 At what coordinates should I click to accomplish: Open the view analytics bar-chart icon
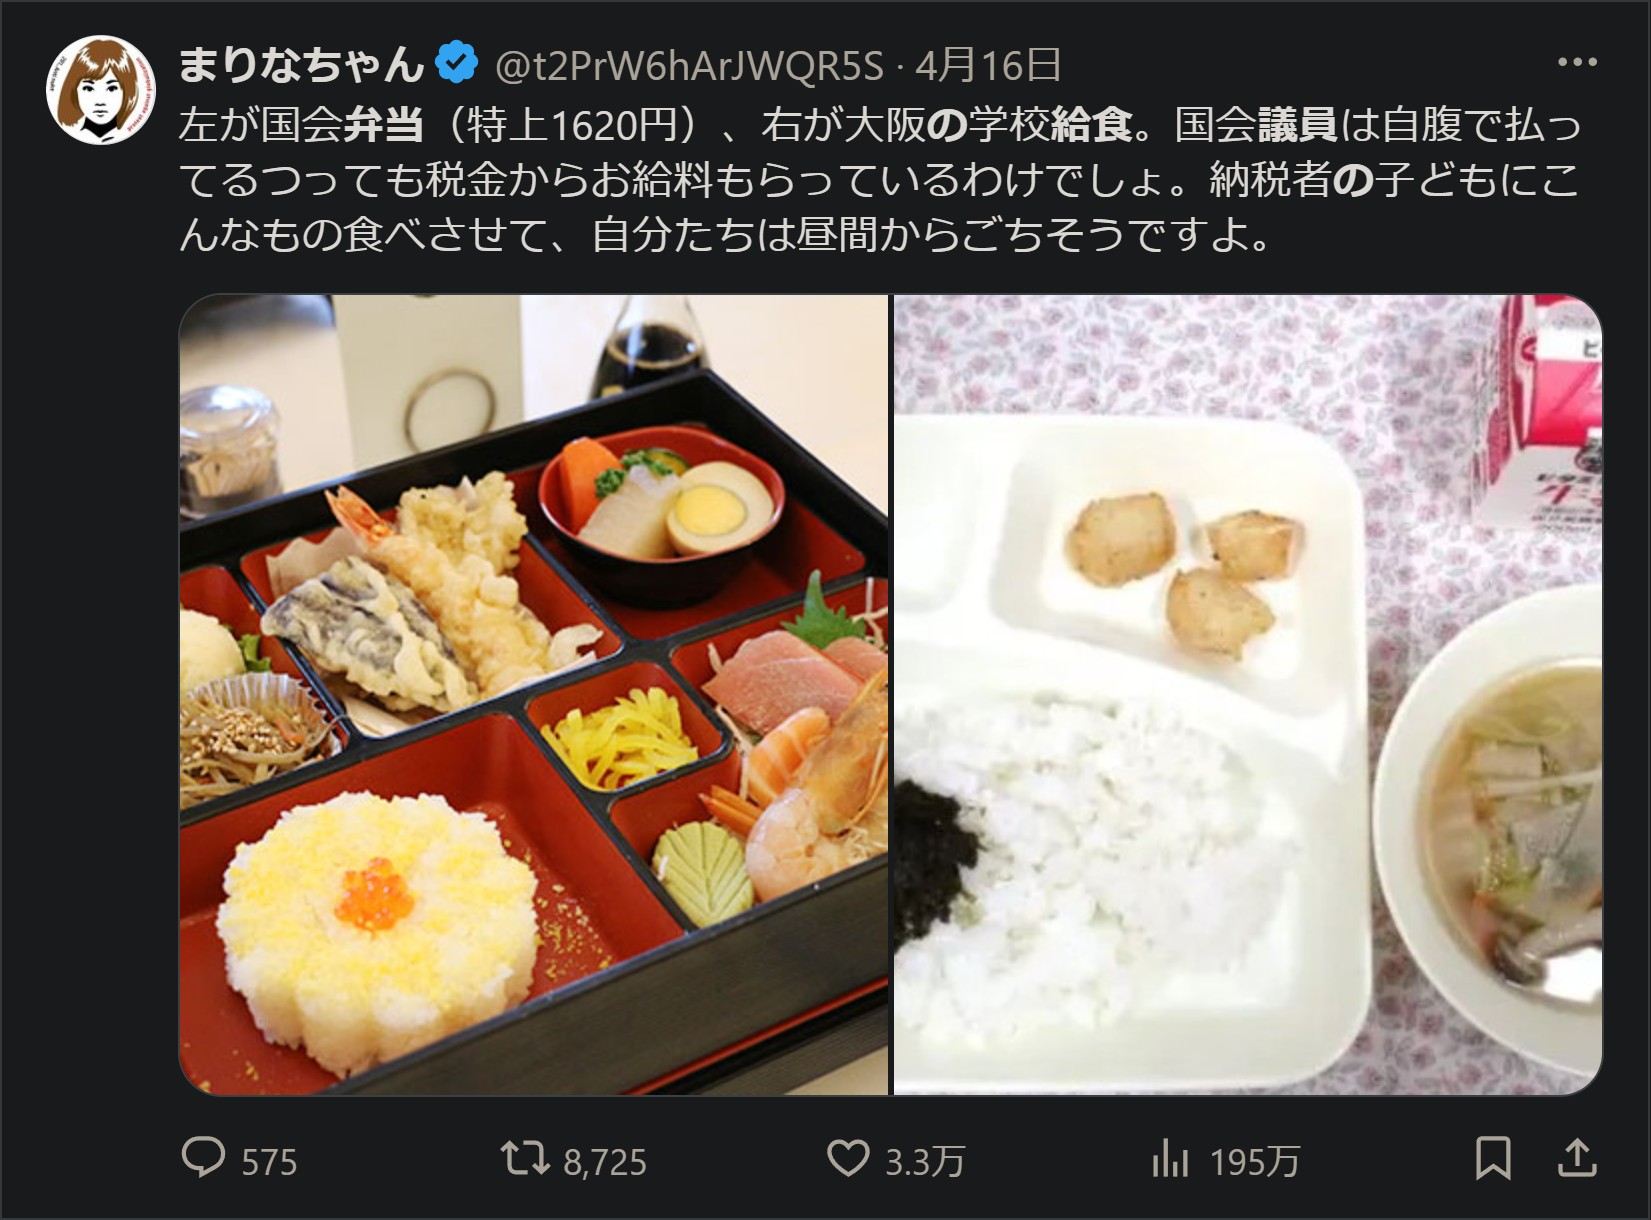pyautogui.click(x=1170, y=1159)
